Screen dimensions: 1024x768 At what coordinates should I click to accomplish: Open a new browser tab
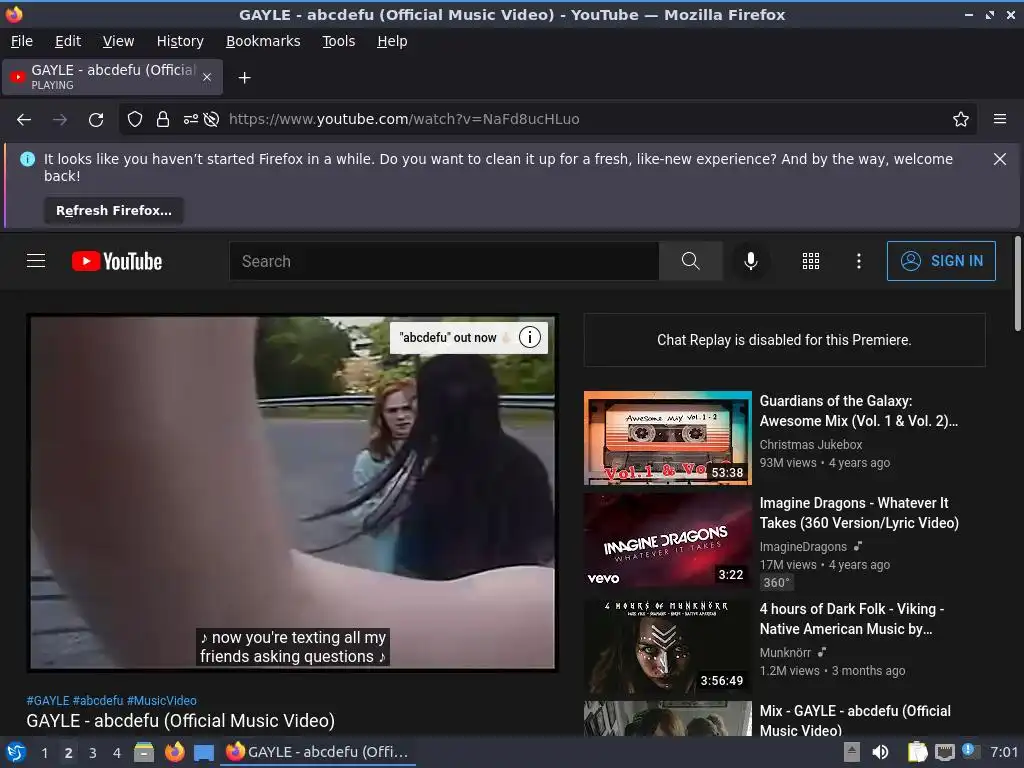[x=244, y=78]
